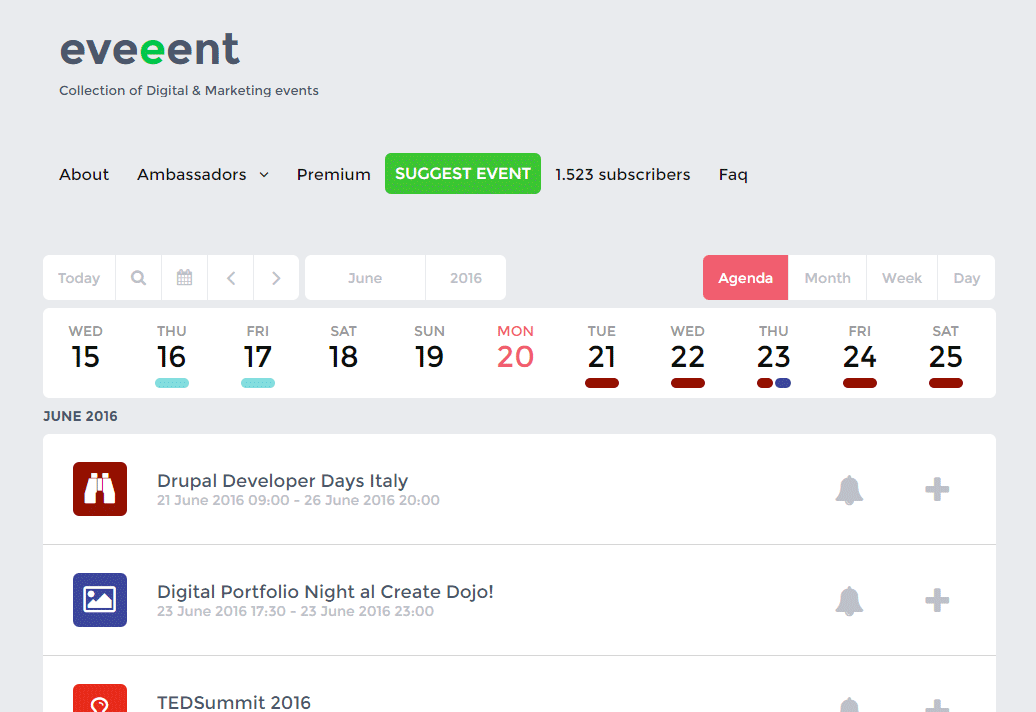1036x712 pixels.
Task: Select Friday 17 in date strip
Action: (x=258, y=348)
